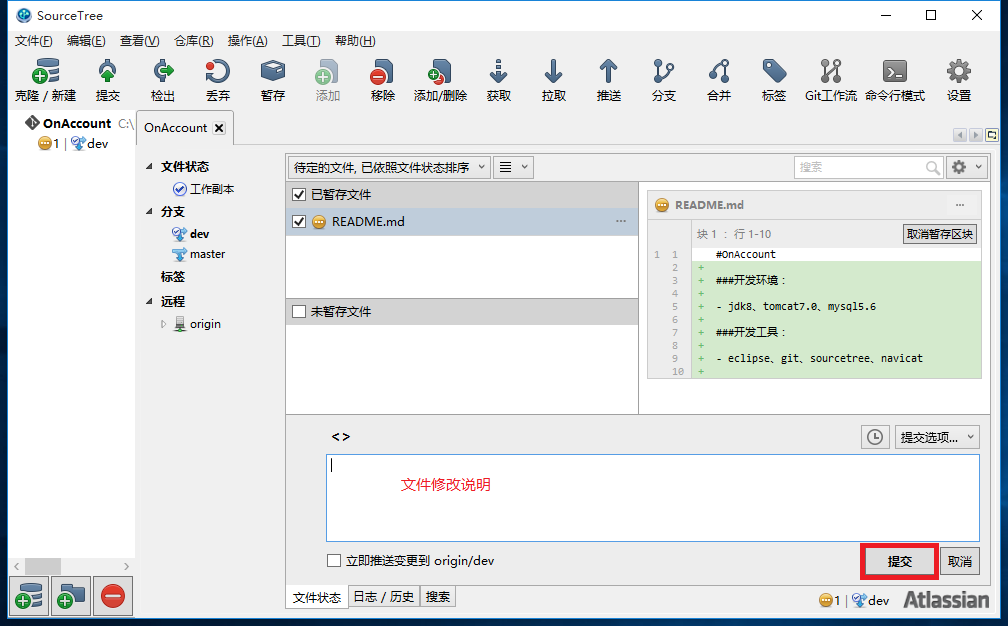The height and width of the screenshot is (626, 1008).
Task: Click the 获取 fetch toolbar icon
Action: [x=499, y=80]
